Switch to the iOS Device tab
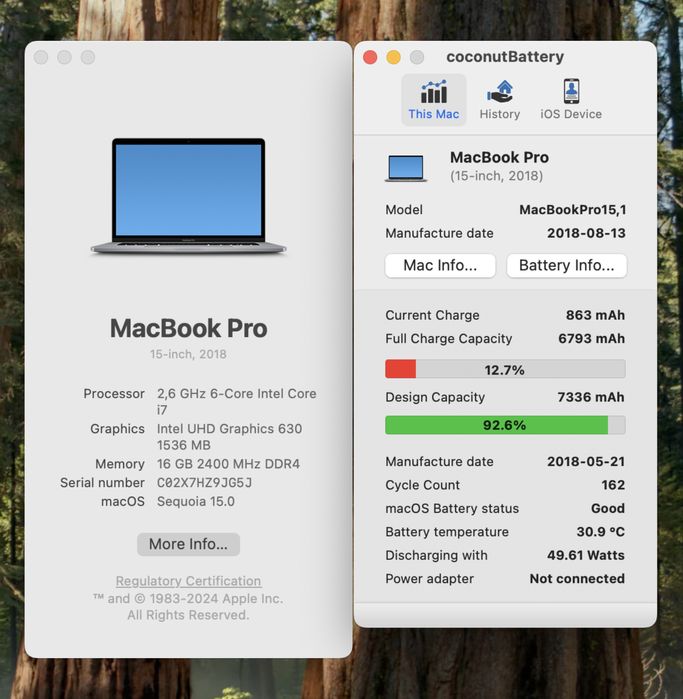This screenshot has width=683, height=699. tap(571, 100)
